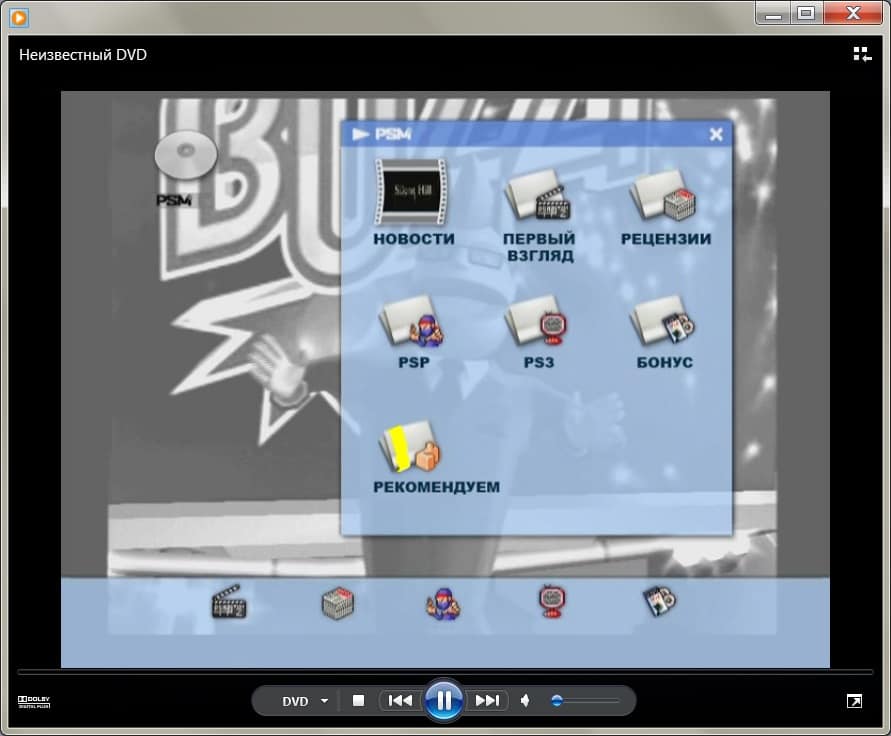Click the PSM disc icon in the menu
This screenshot has height=736, width=891.
[x=186, y=155]
